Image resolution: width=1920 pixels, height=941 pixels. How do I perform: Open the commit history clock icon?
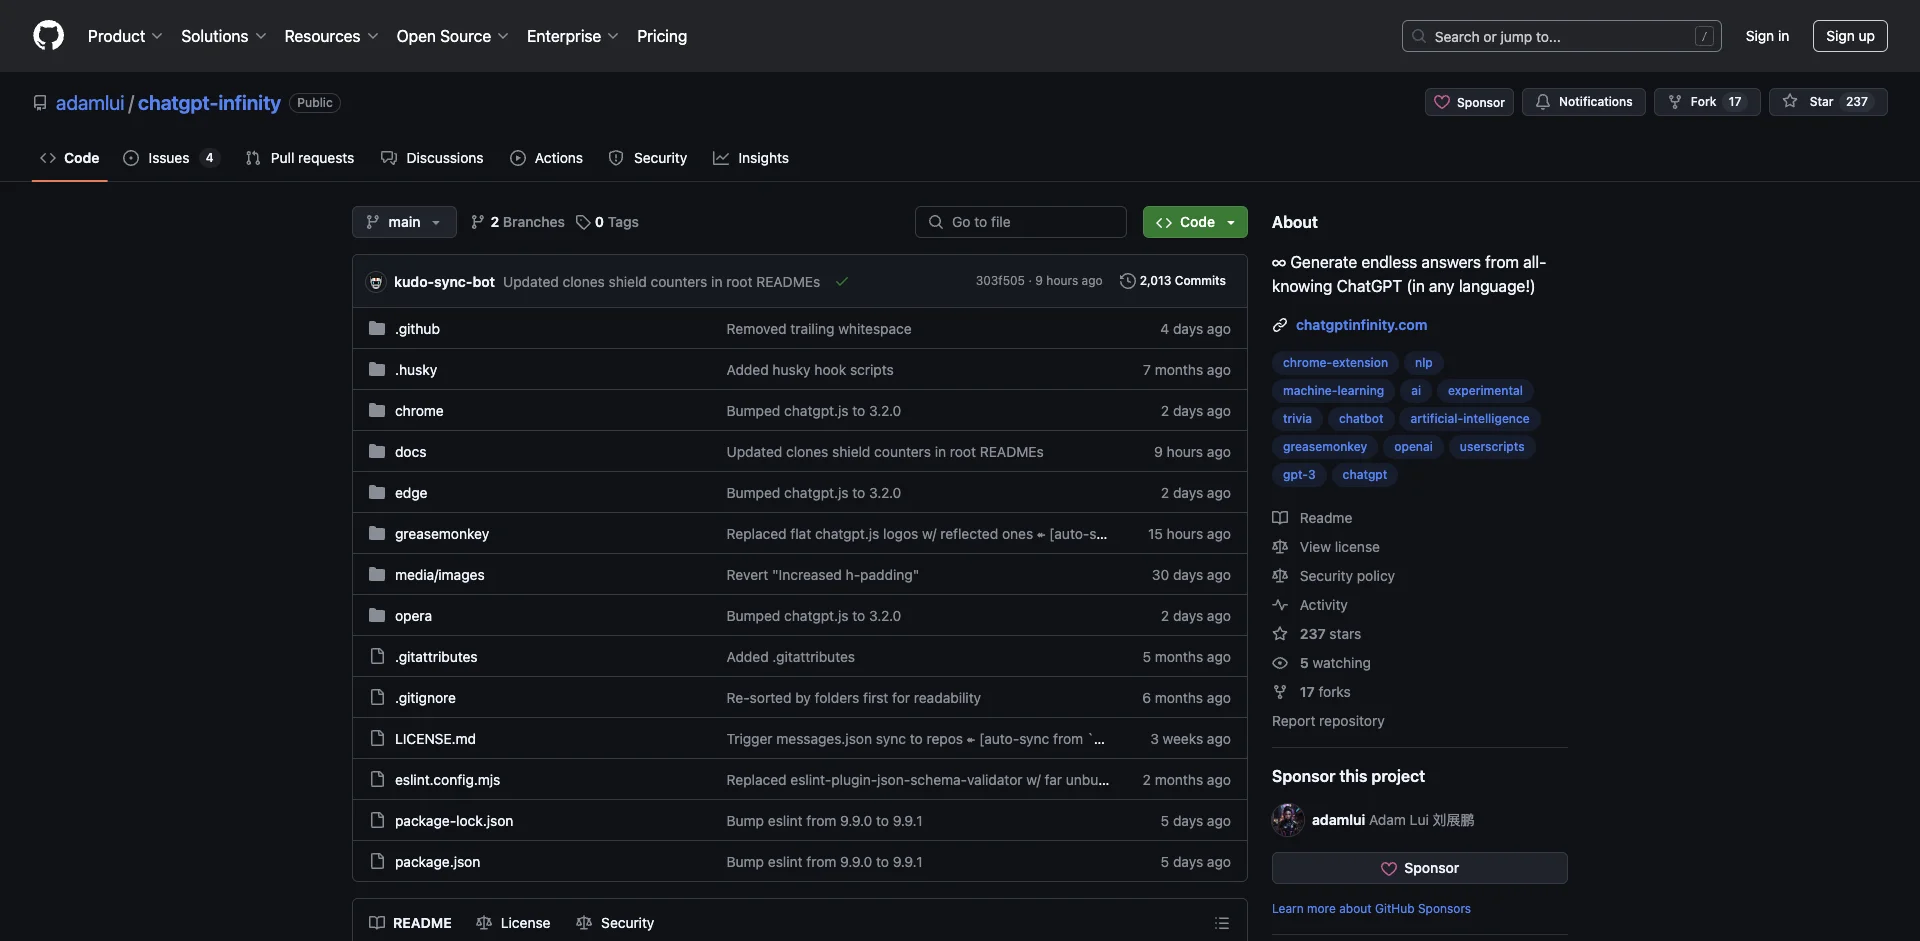click(1127, 281)
